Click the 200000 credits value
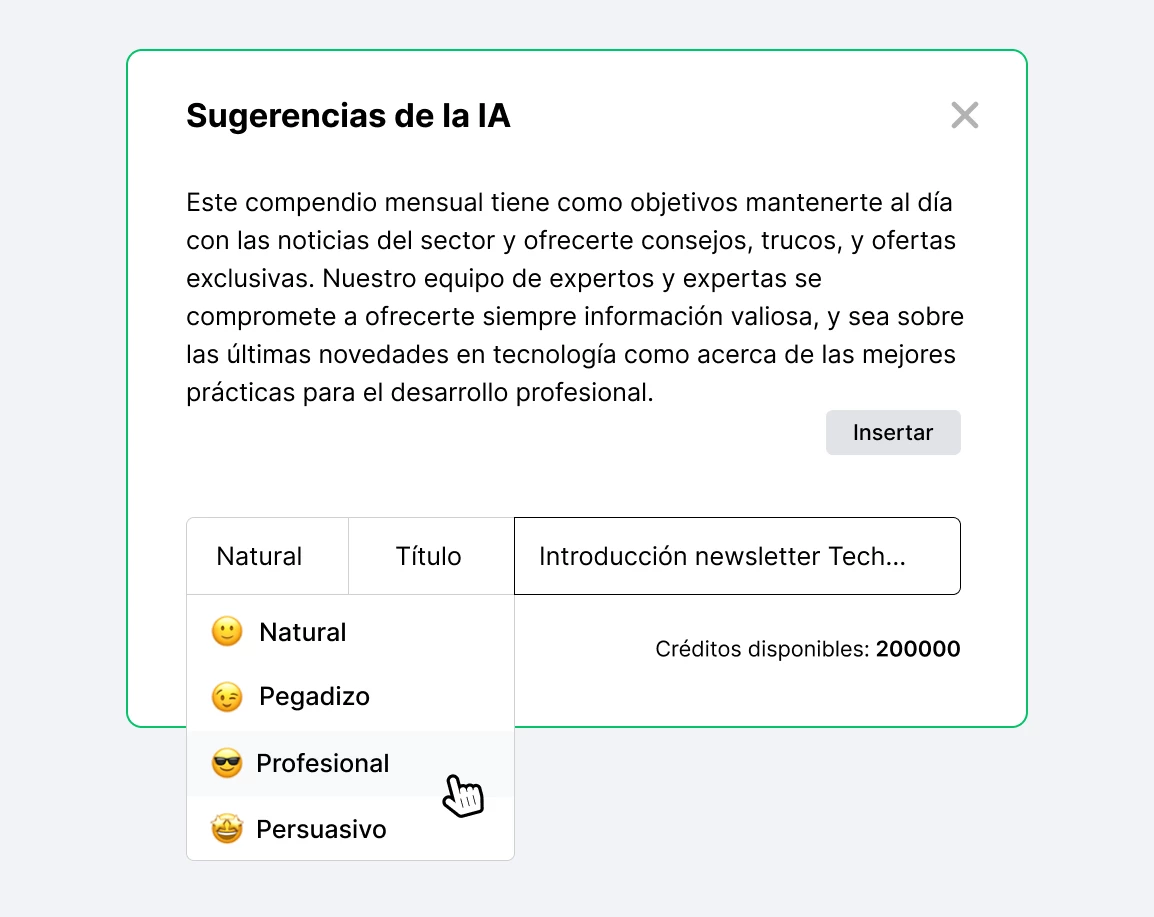The width and height of the screenshot is (1154, 917). point(918,650)
